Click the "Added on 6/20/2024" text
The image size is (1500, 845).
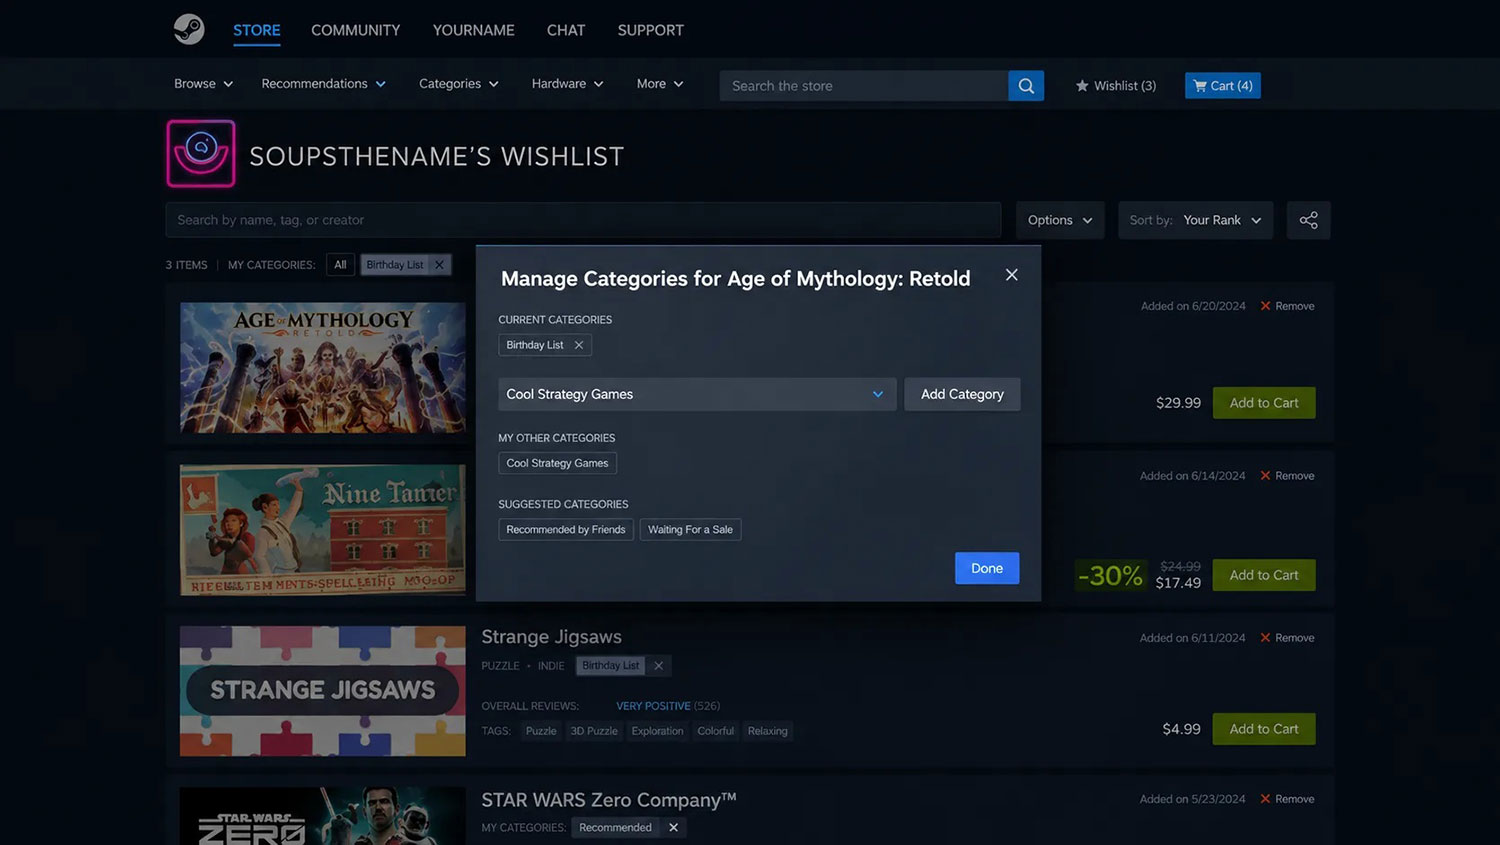[x=1193, y=306]
